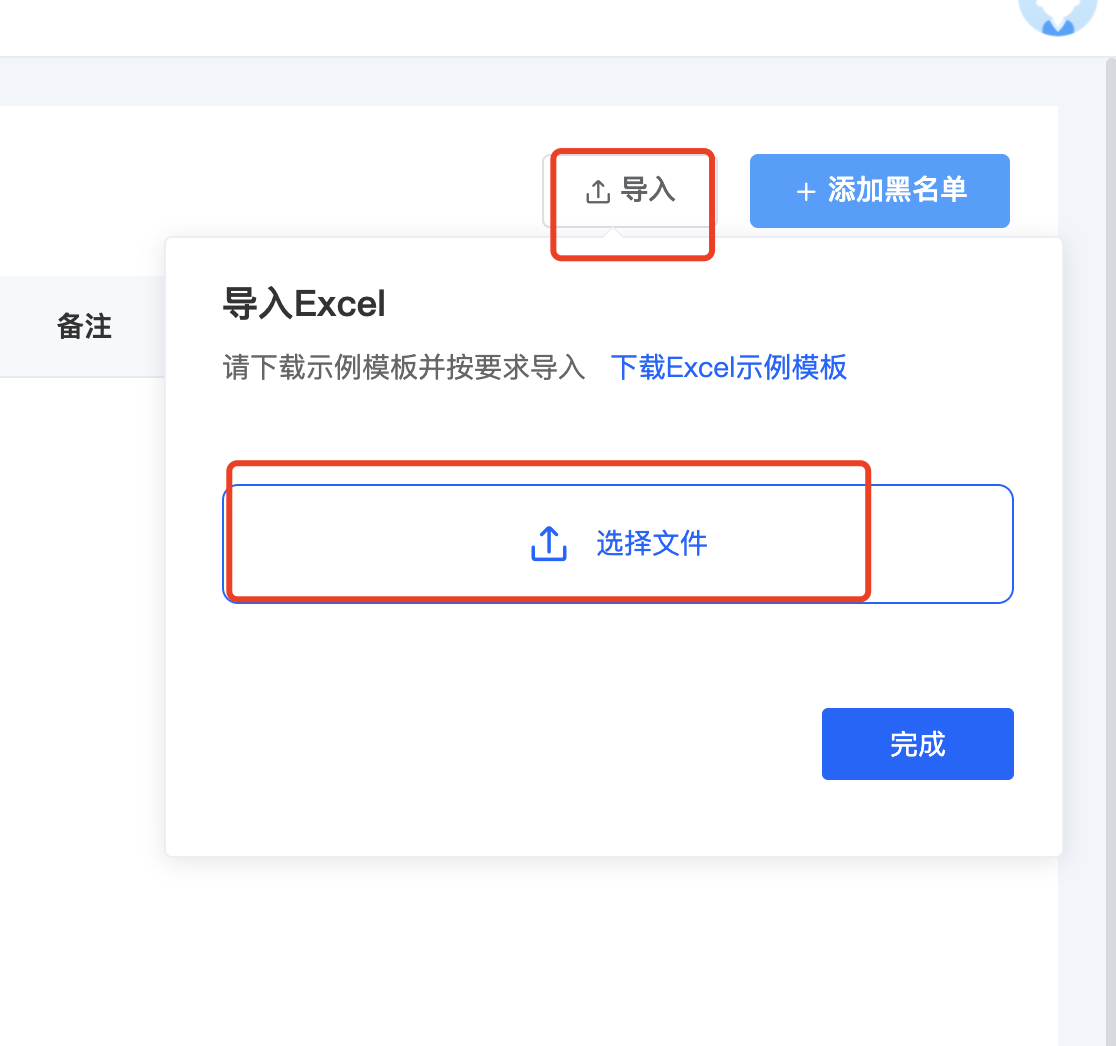
Task: Click empty right side of file upload box
Action: click(939, 544)
